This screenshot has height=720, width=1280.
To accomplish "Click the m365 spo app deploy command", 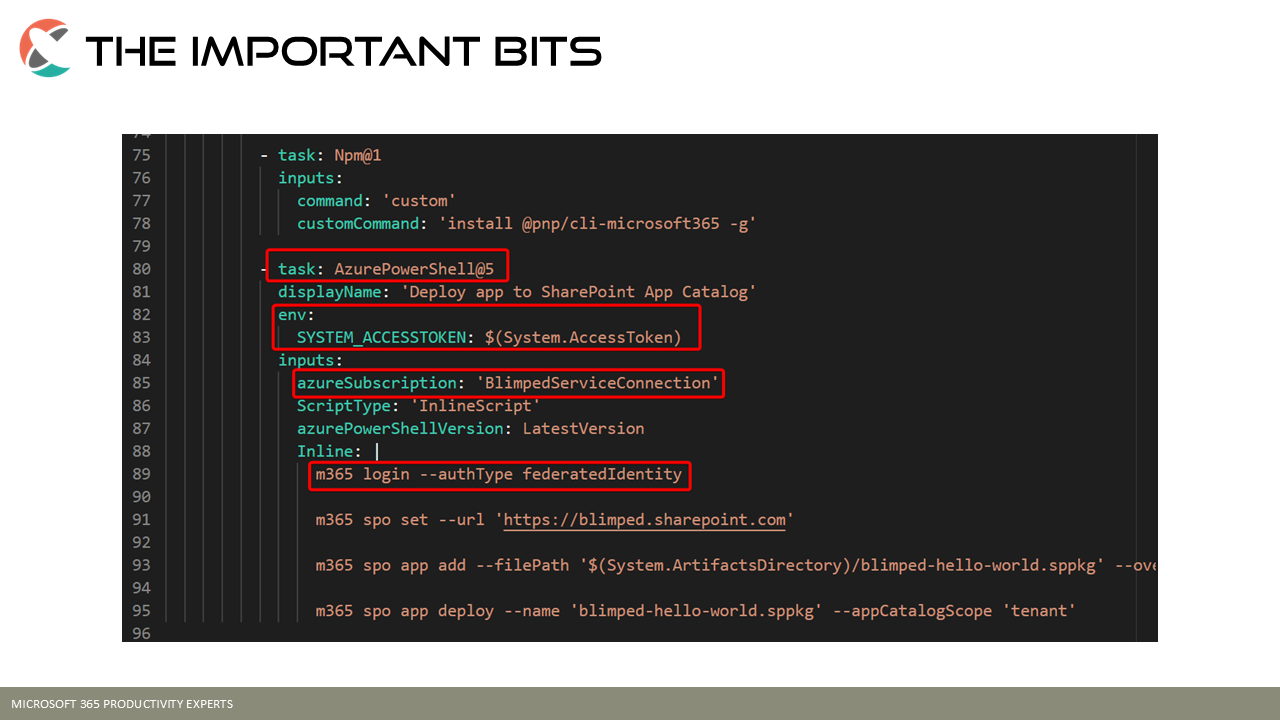I will tap(695, 610).
